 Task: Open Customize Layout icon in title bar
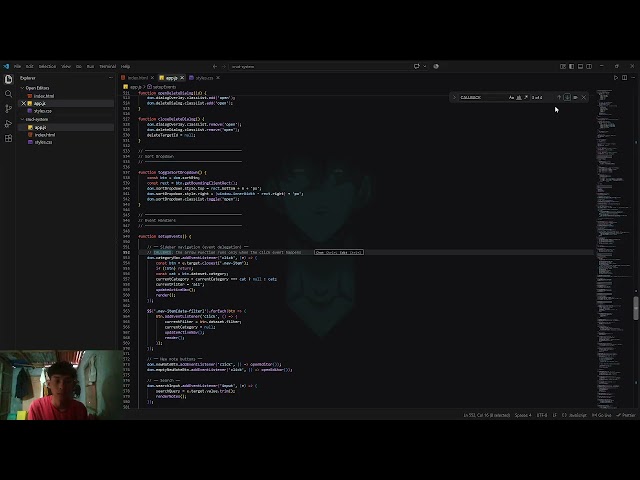coord(563,66)
